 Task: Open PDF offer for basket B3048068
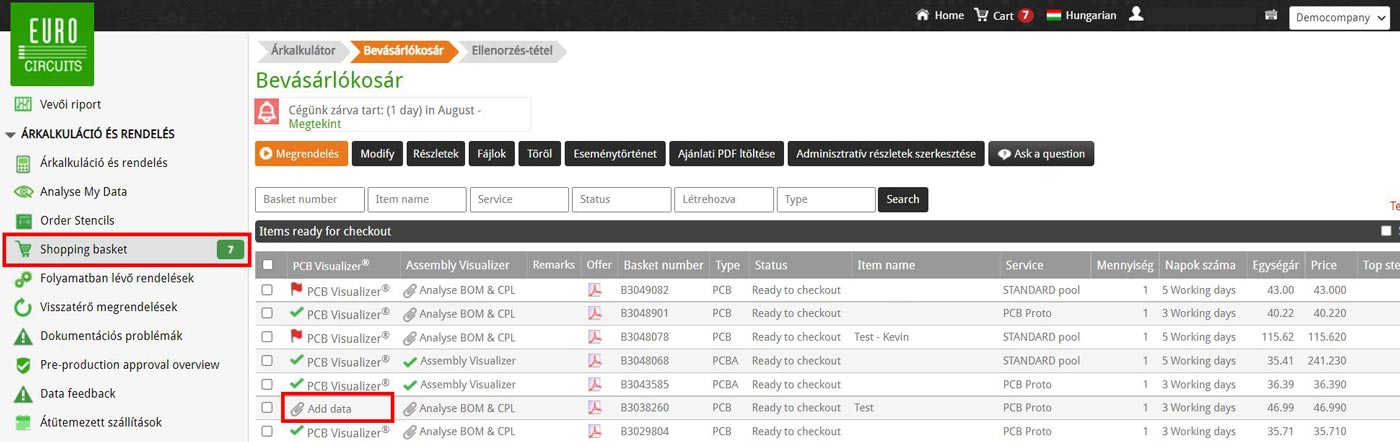tap(594, 361)
